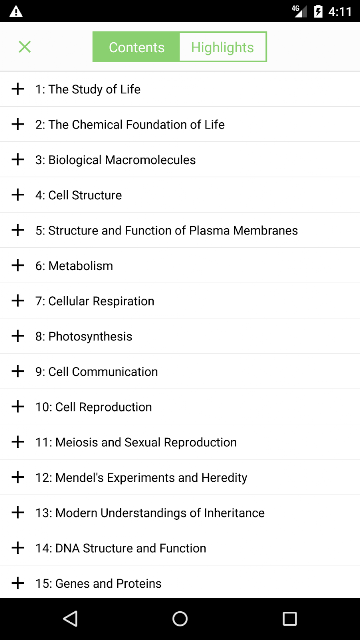The width and height of the screenshot is (360, 640).
Task: Select Meiosis and Sexual Reproduction chapter
Action: tap(180, 442)
